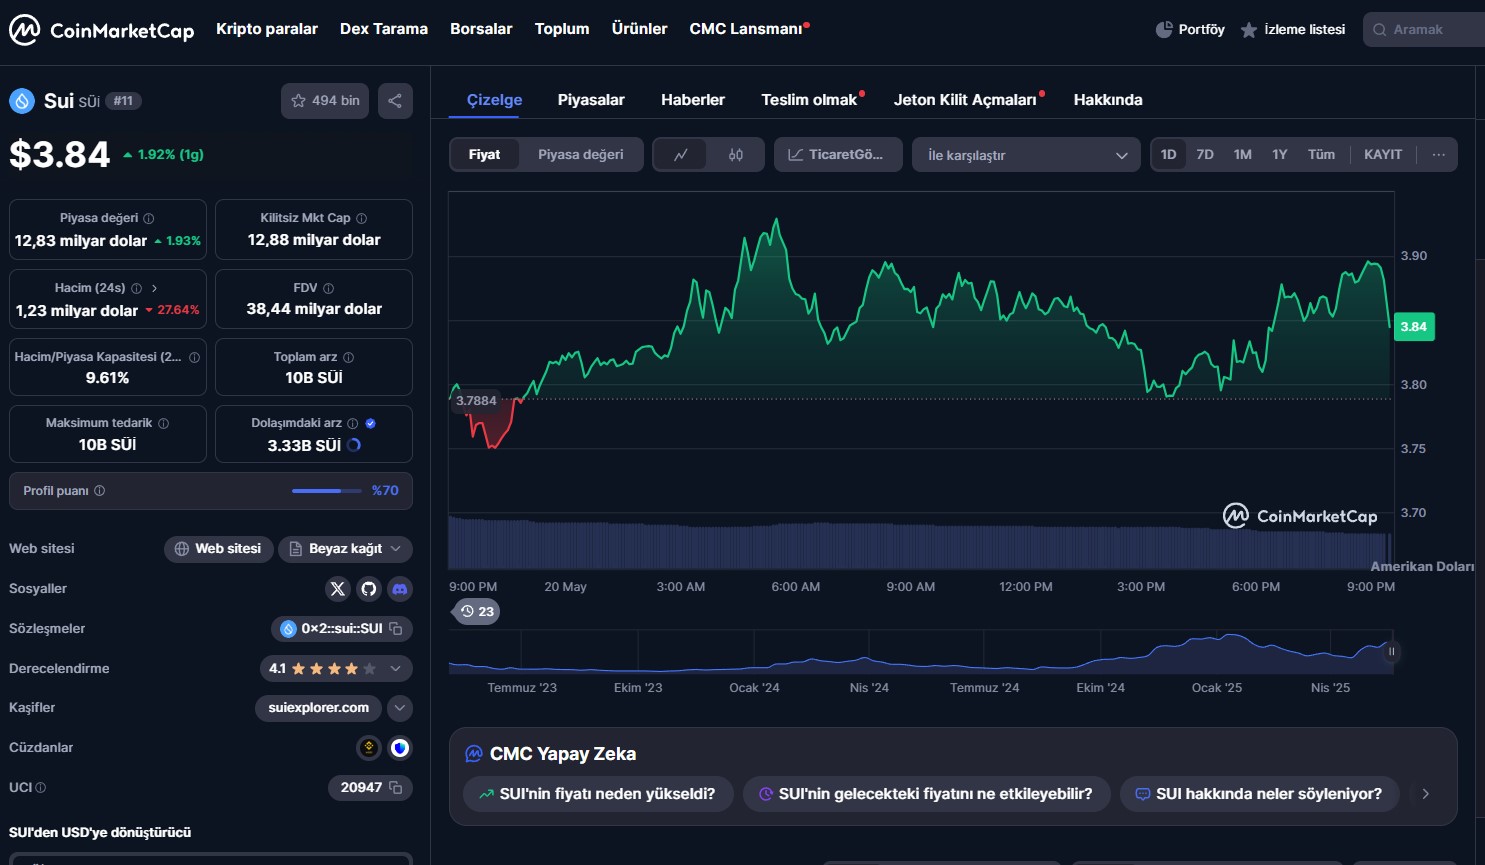Copy the 0x2::sui::SUI contract address
Image resolution: width=1485 pixels, height=865 pixels.
point(396,629)
